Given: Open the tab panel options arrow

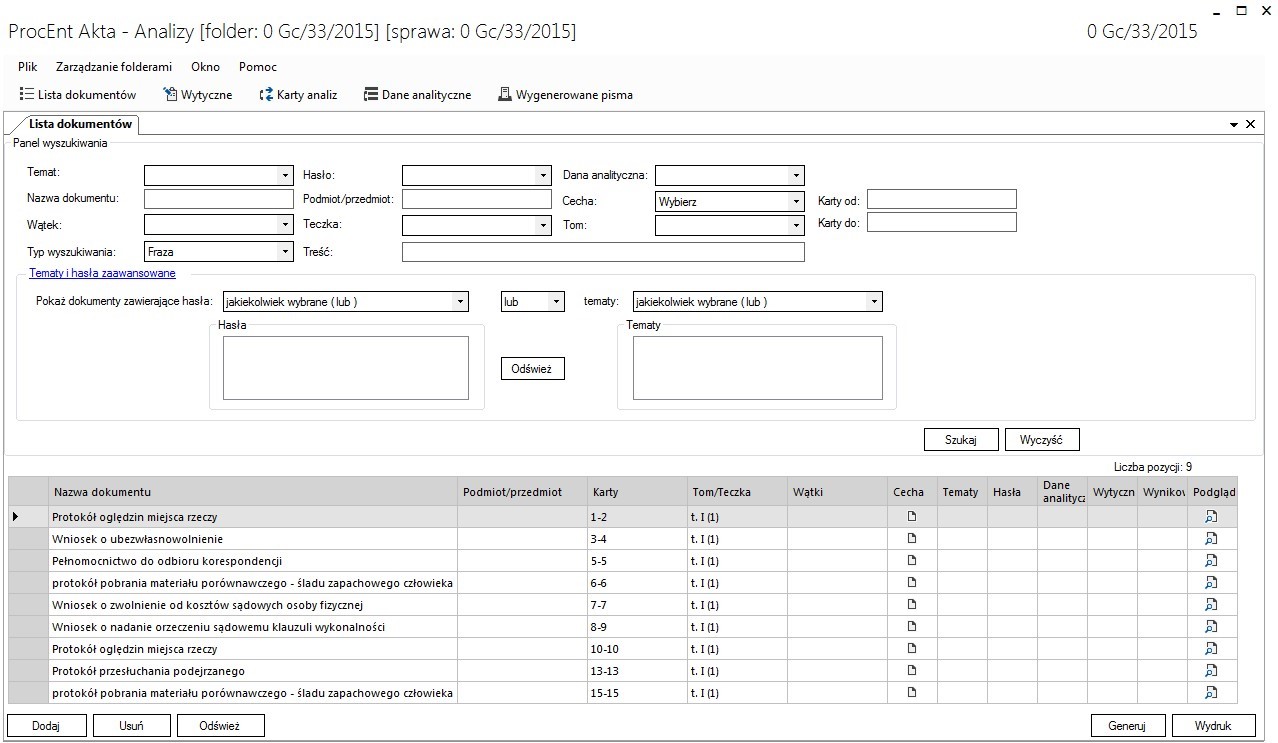Looking at the screenshot, I should (x=1234, y=124).
